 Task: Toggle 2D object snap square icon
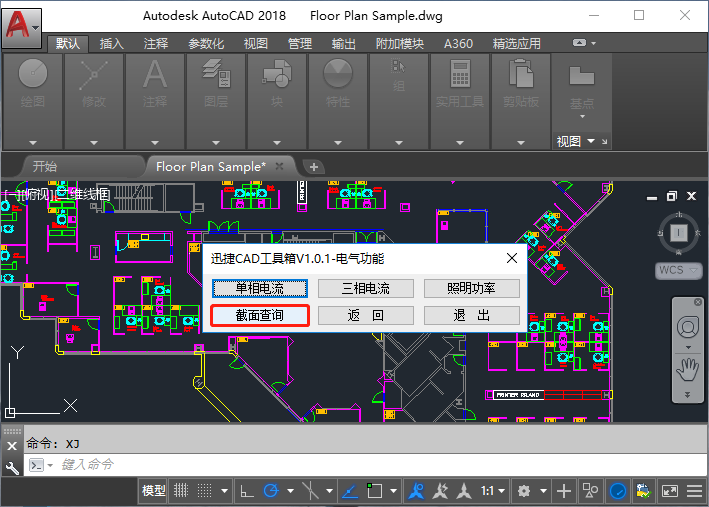click(374, 491)
